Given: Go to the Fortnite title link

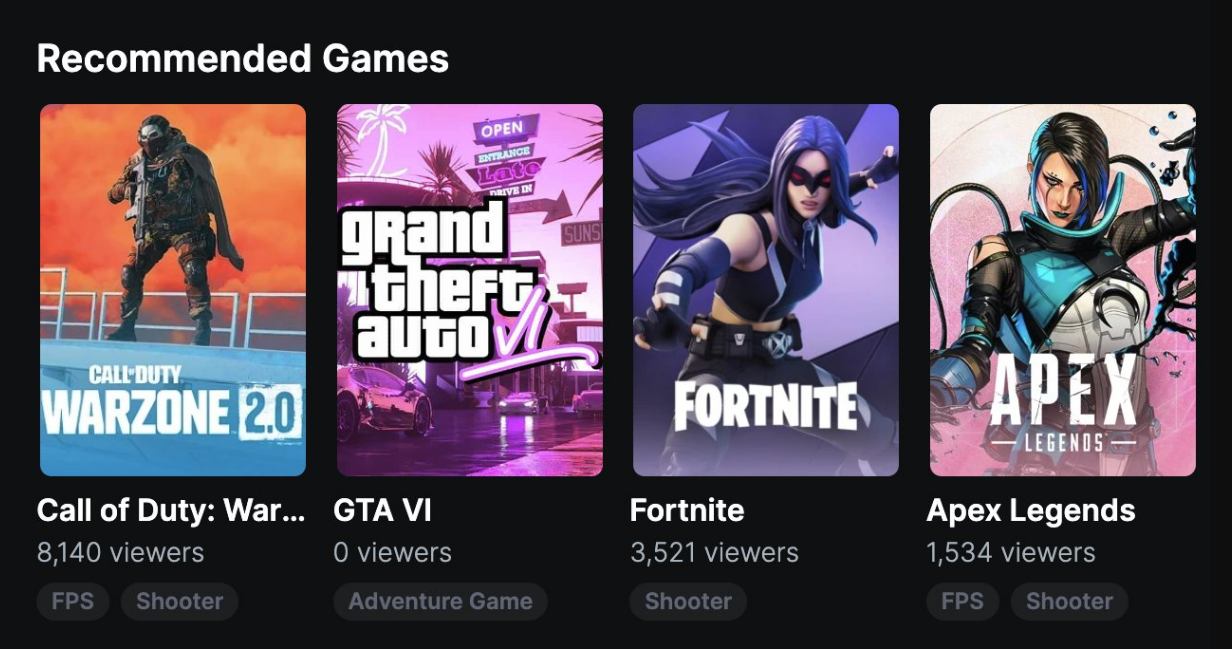Looking at the screenshot, I should click(687, 510).
